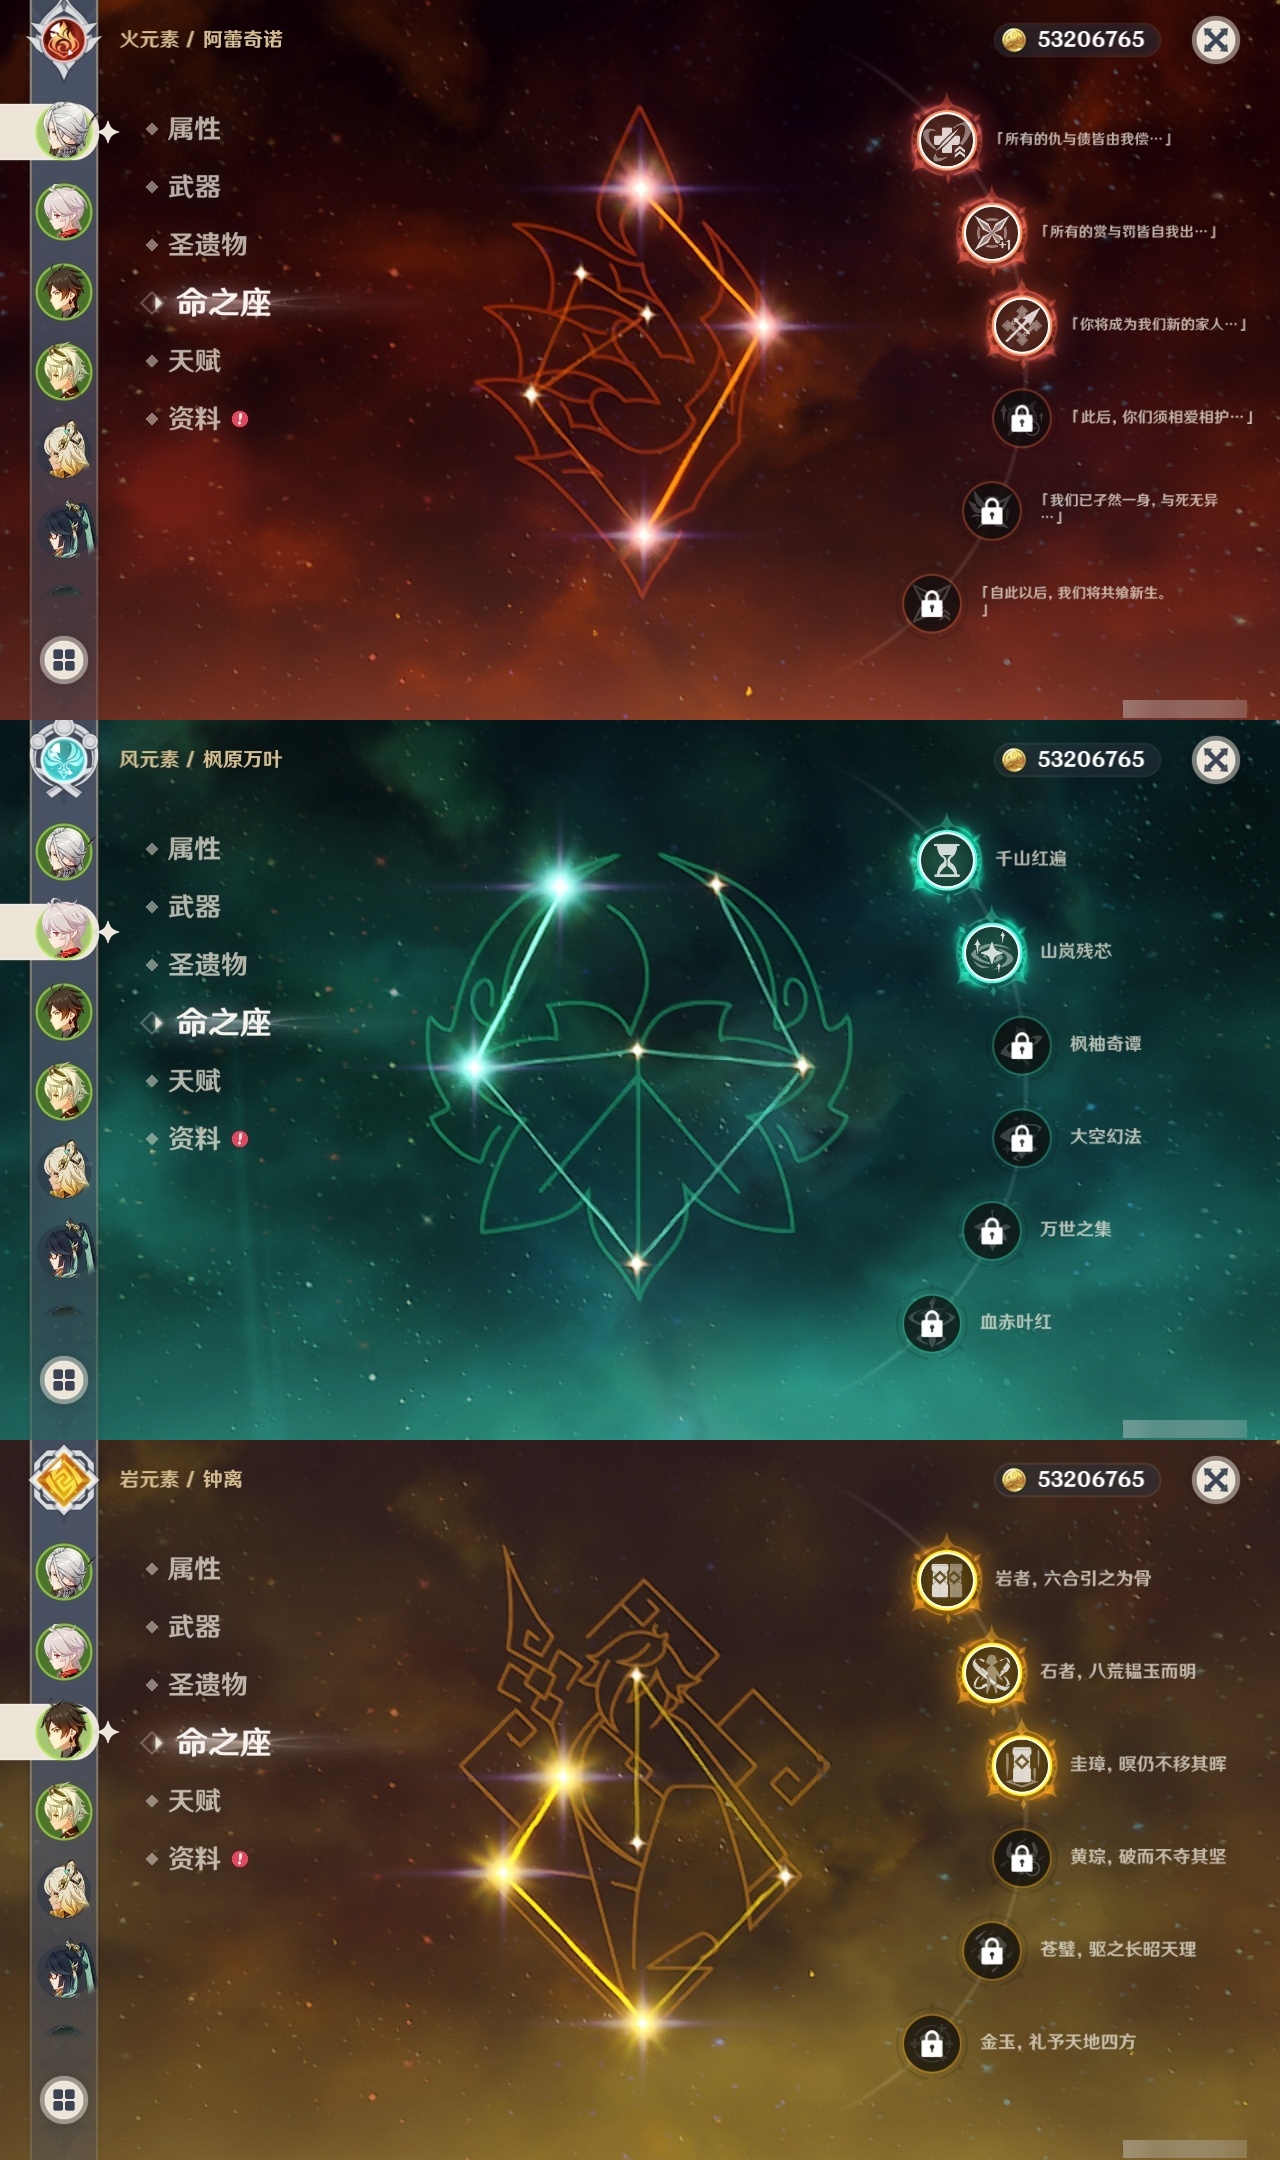This screenshot has height=2160, width=1280.
Task: Open the 天赋 tab in Kazuha panel
Action: (x=194, y=1081)
